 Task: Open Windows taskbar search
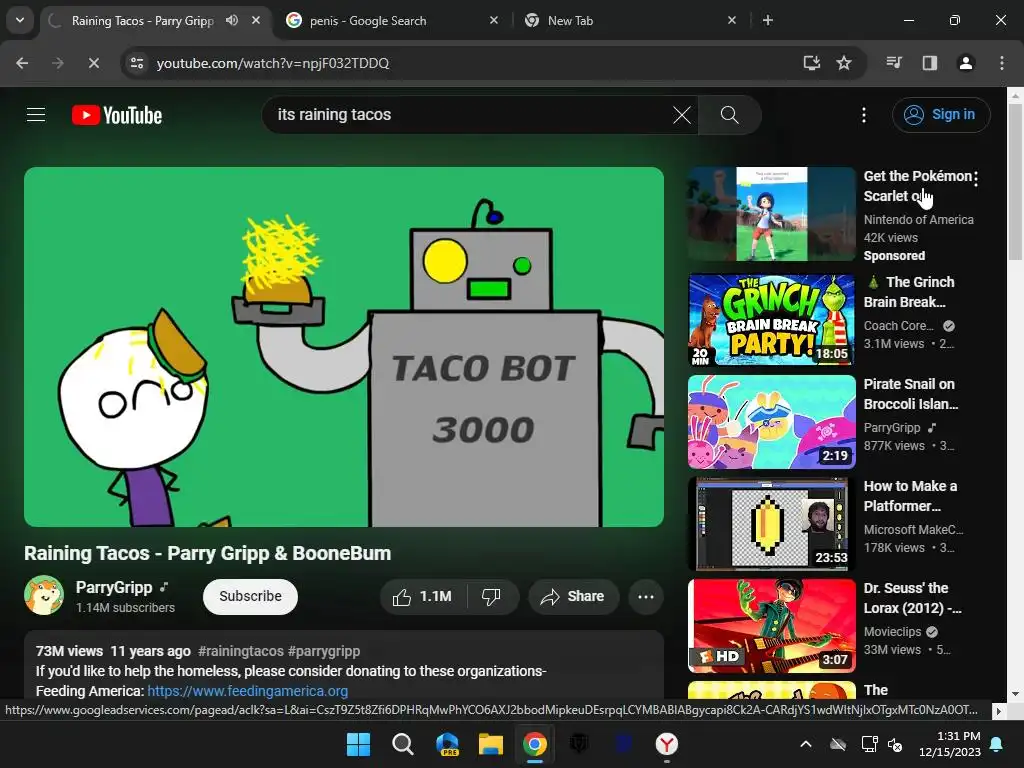402,744
